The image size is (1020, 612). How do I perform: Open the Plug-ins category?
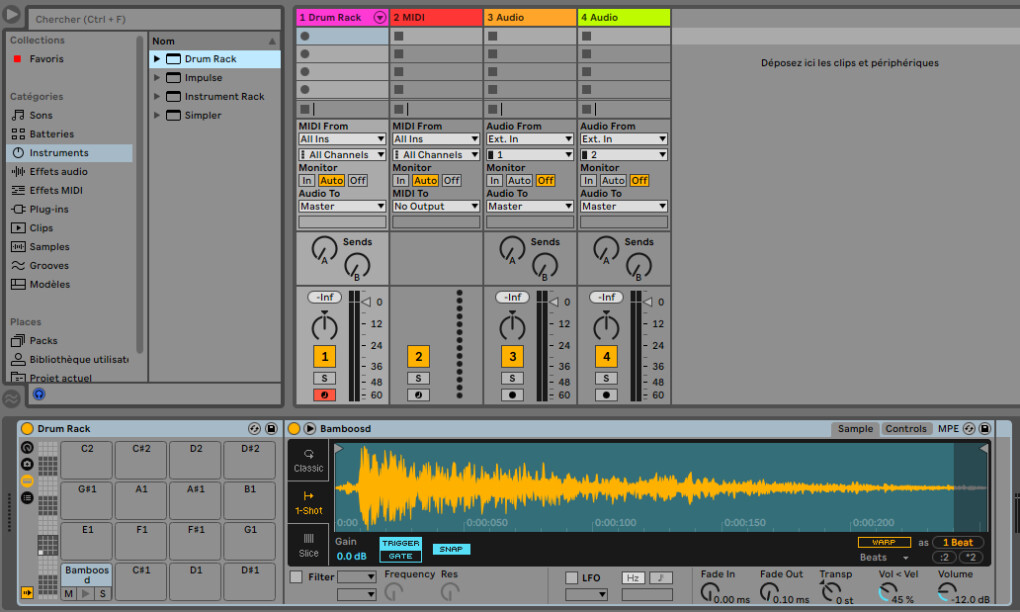click(49, 209)
